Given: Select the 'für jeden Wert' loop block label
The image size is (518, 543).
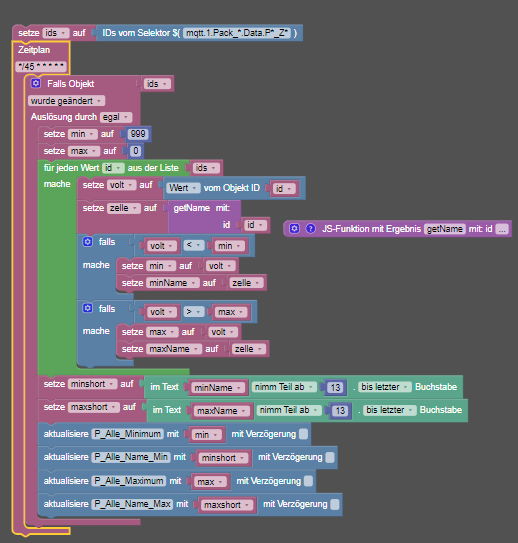Looking at the screenshot, I should (x=71, y=168).
